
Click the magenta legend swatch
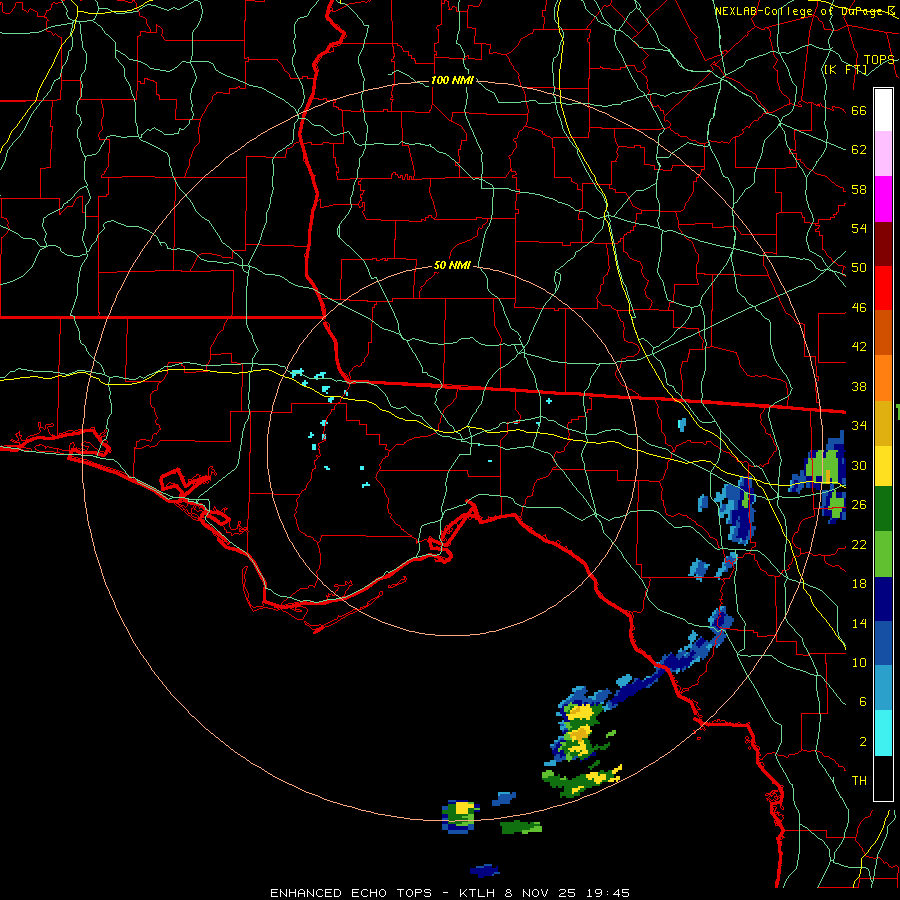(x=883, y=199)
